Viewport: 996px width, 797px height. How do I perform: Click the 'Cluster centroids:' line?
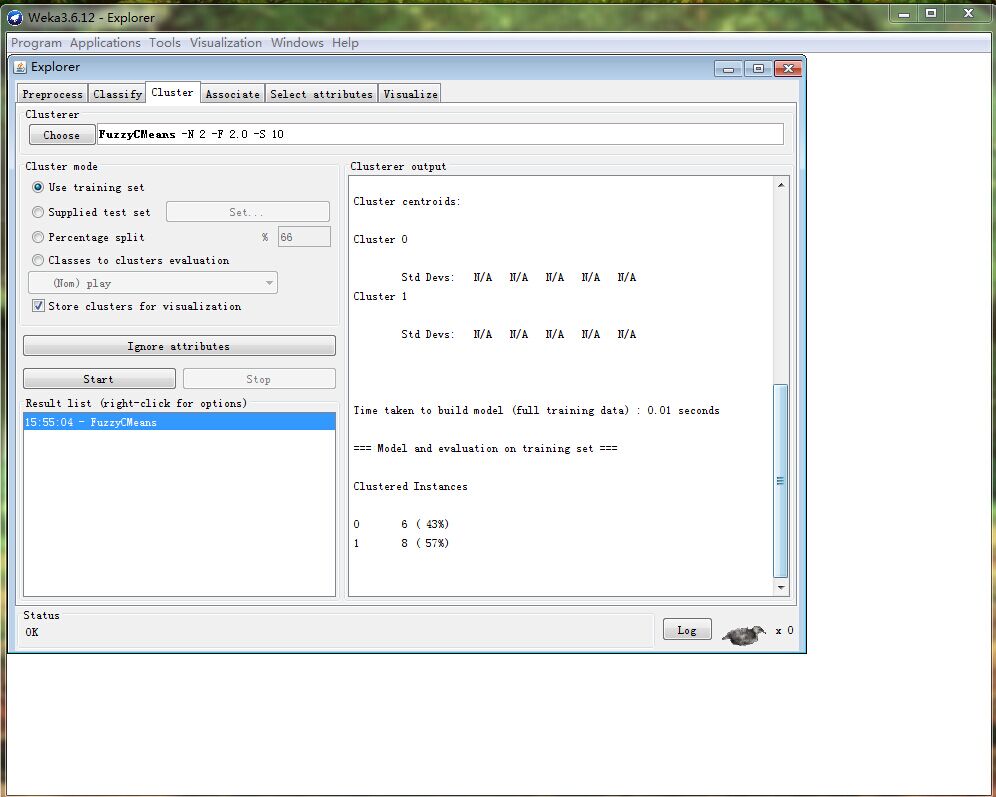tap(407, 201)
